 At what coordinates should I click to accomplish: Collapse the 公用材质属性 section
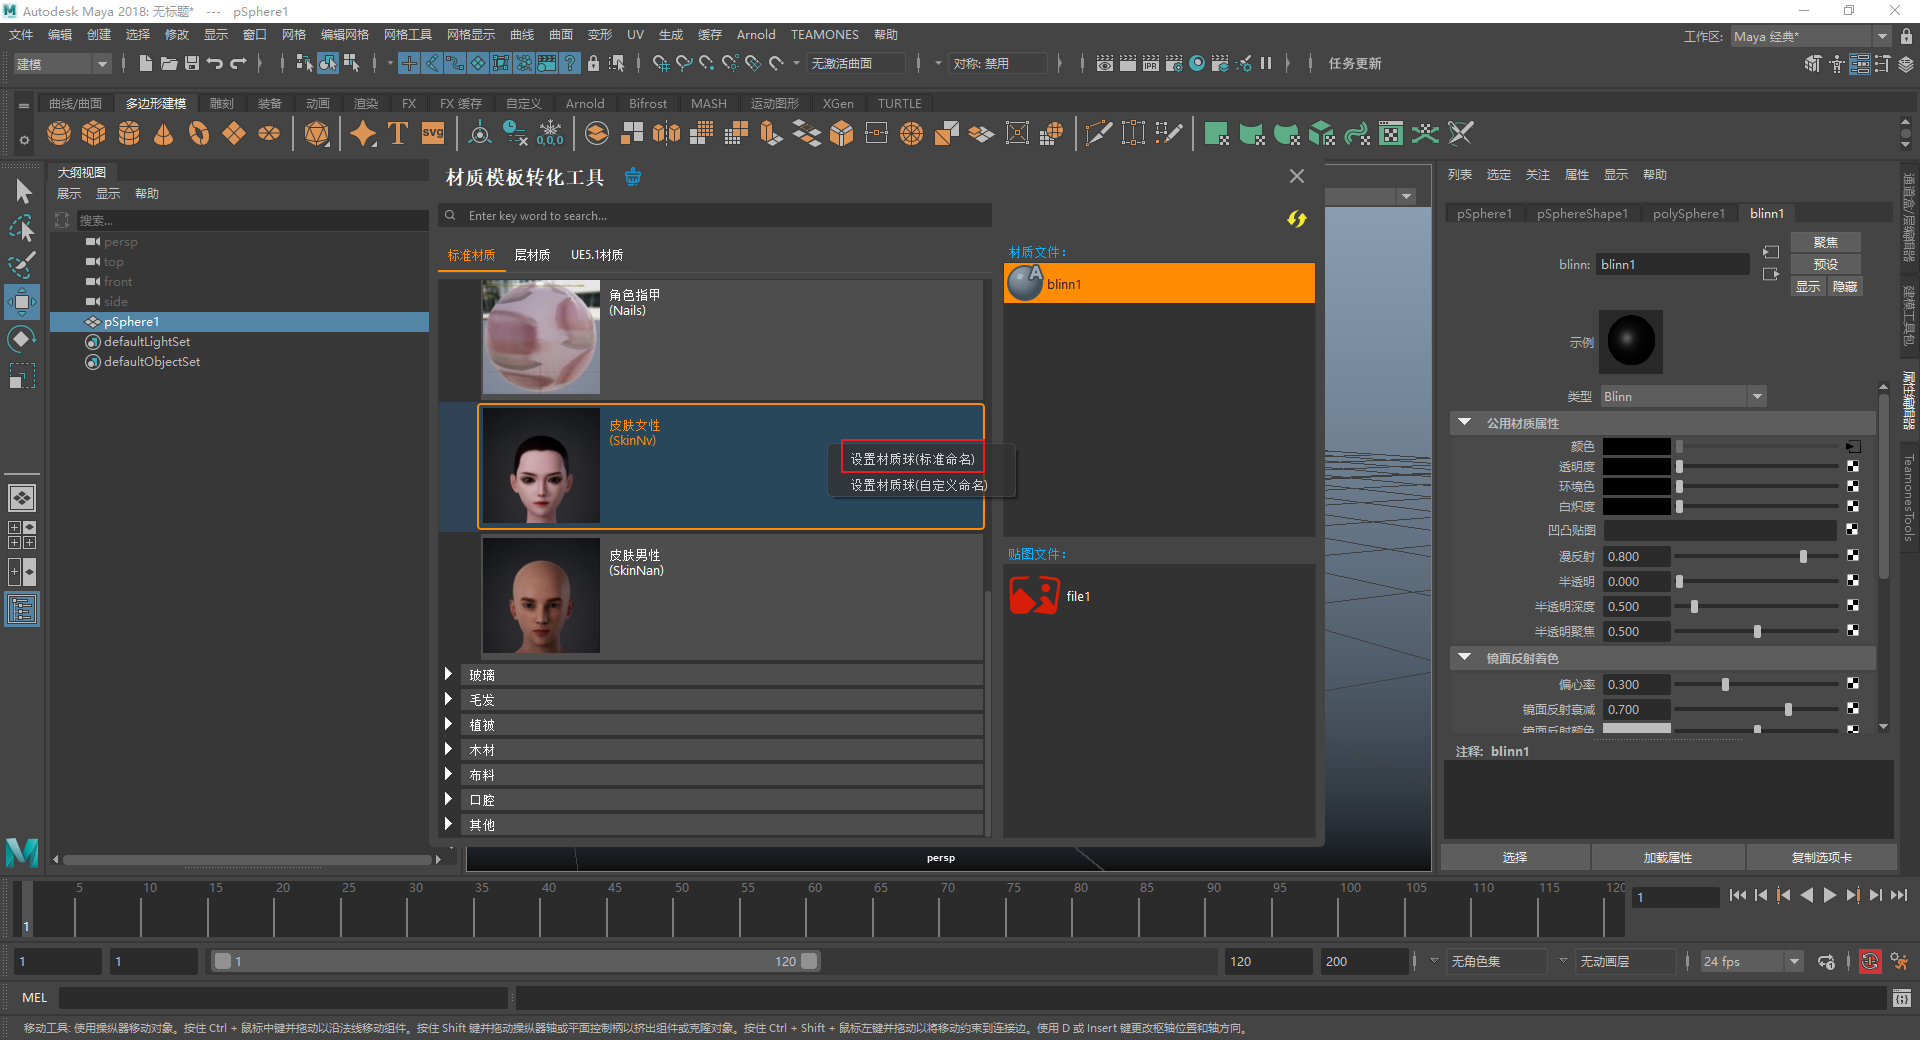[1465, 423]
